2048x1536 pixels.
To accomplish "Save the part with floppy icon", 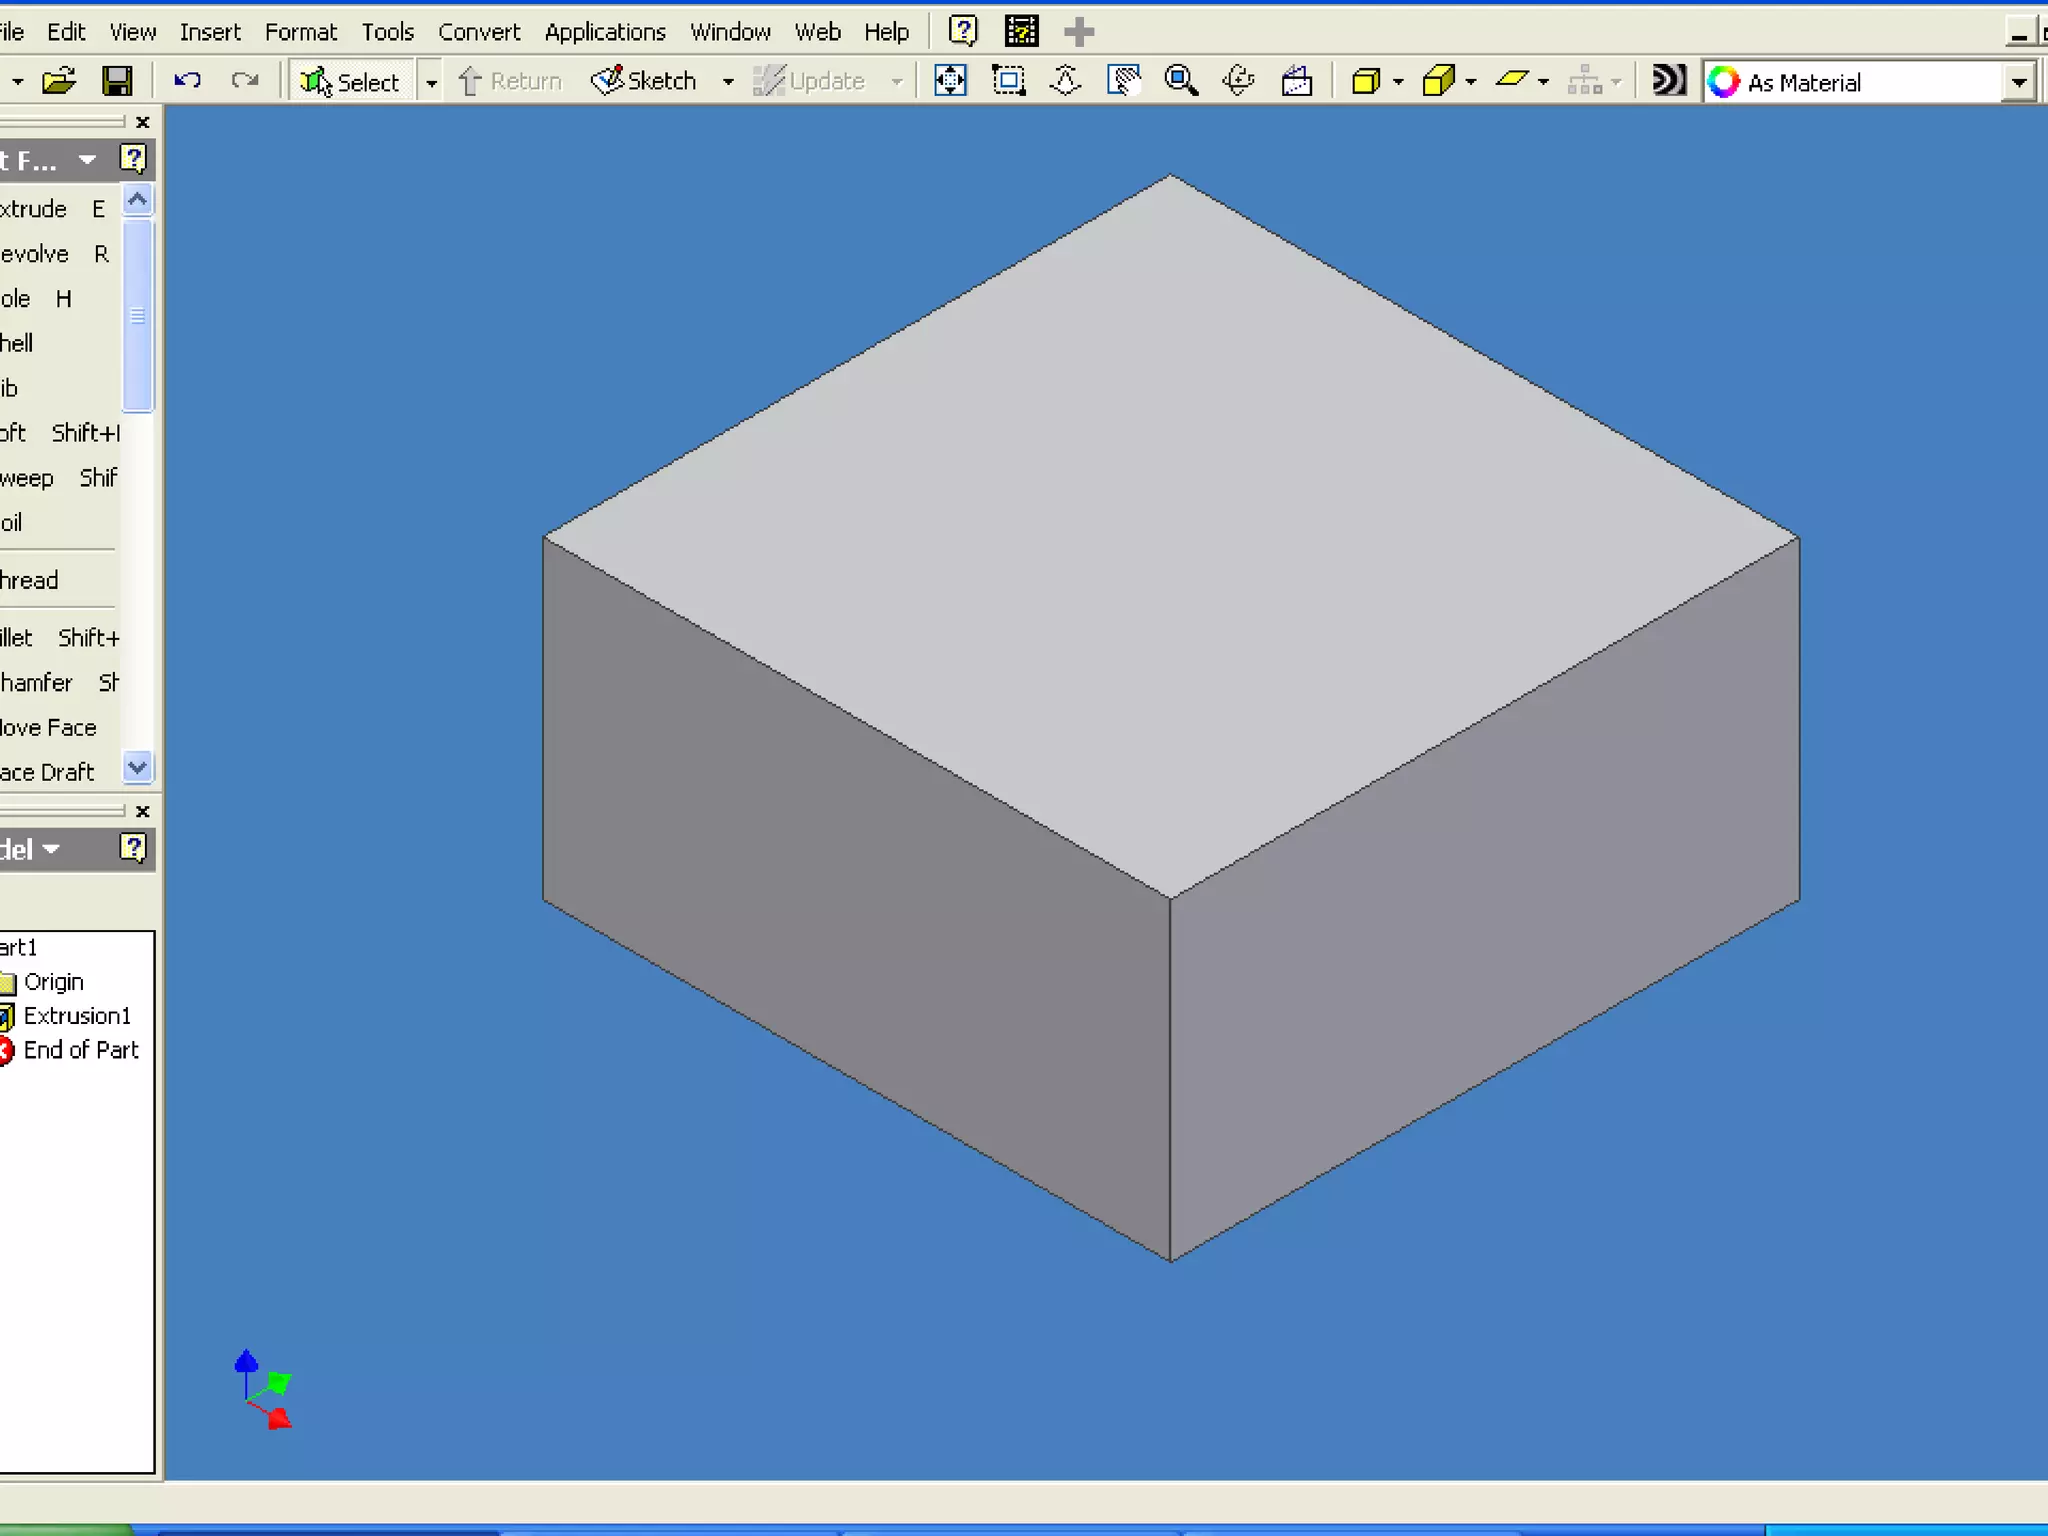I will tap(118, 81).
